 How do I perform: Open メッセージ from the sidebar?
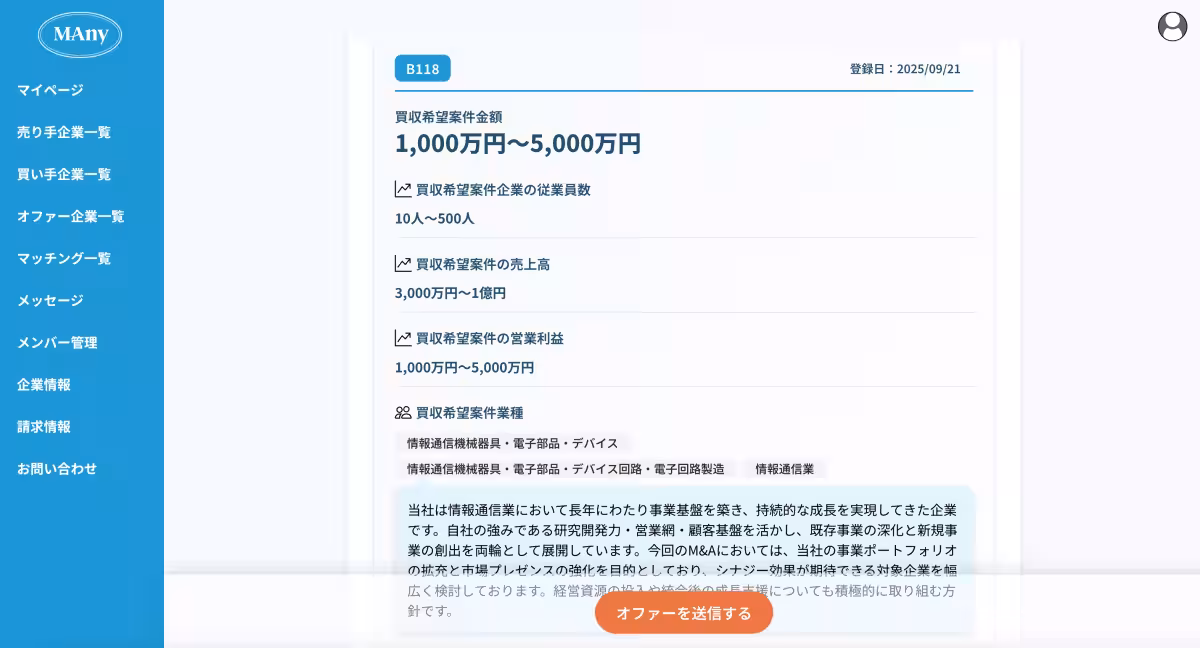[50, 300]
